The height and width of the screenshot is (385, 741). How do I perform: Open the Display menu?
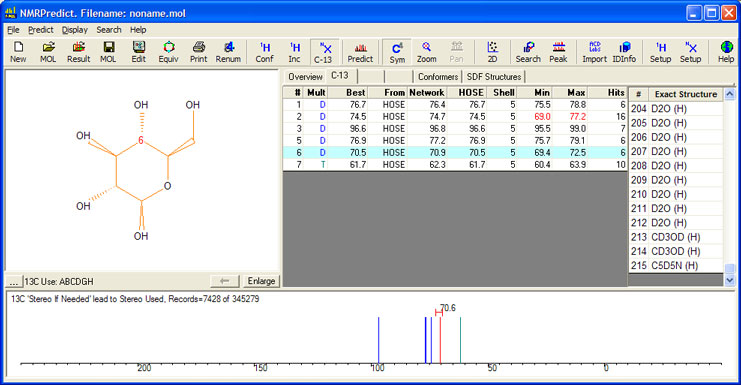pyautogui.click(x=75, y=30)
